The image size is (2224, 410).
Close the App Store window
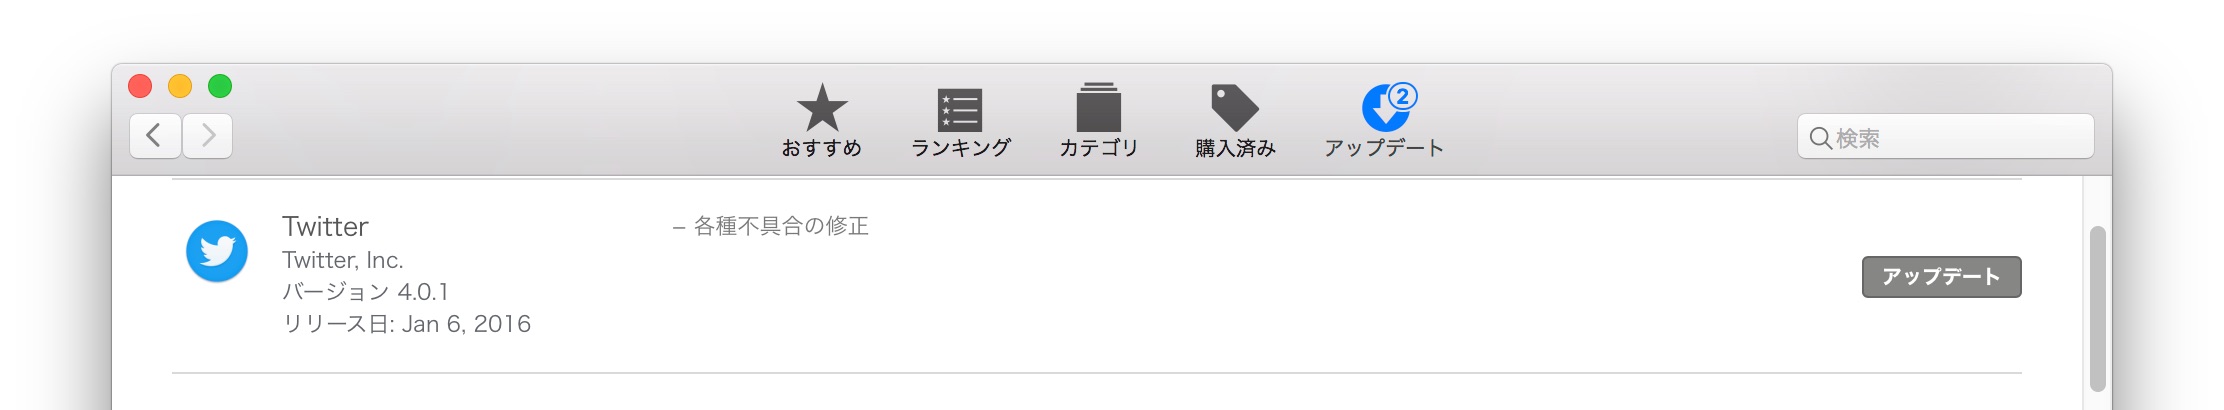tap(140, 86)
